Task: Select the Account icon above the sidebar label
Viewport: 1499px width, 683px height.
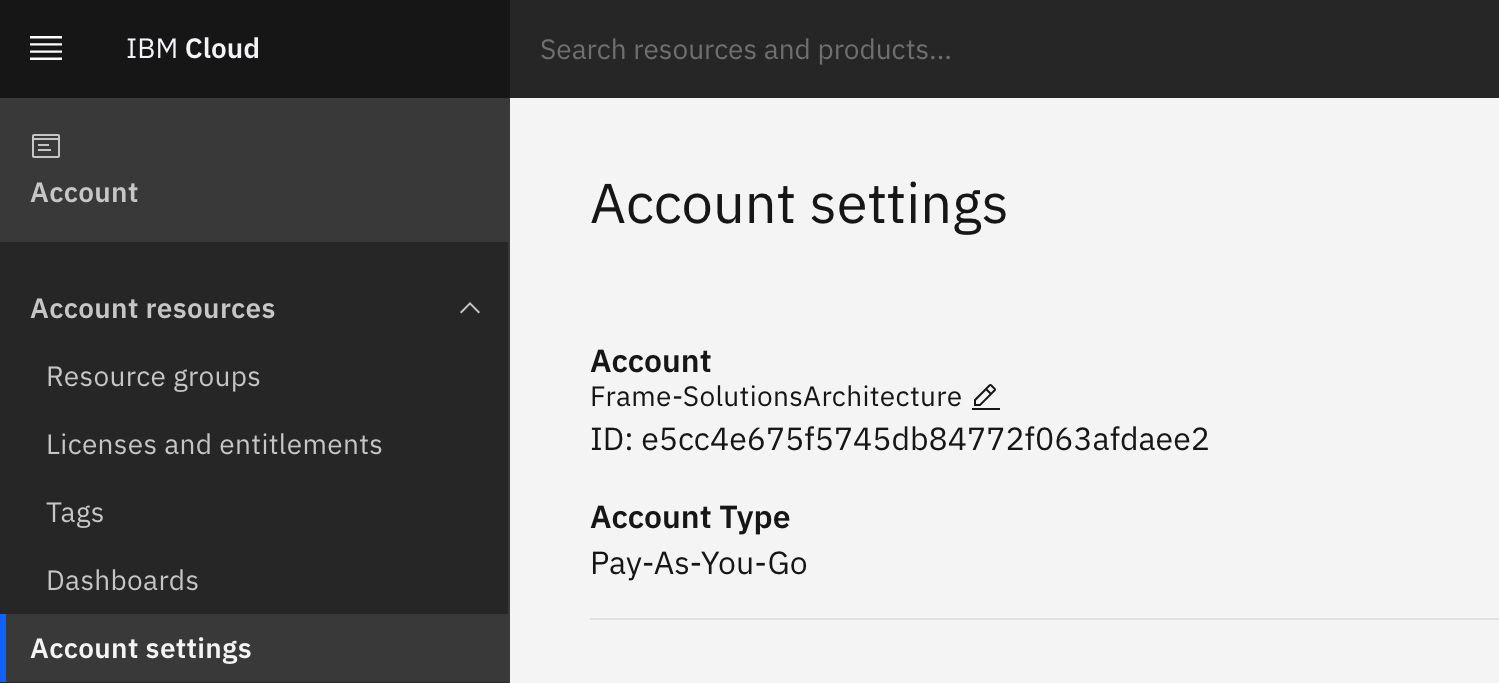Action: [46, 145]
